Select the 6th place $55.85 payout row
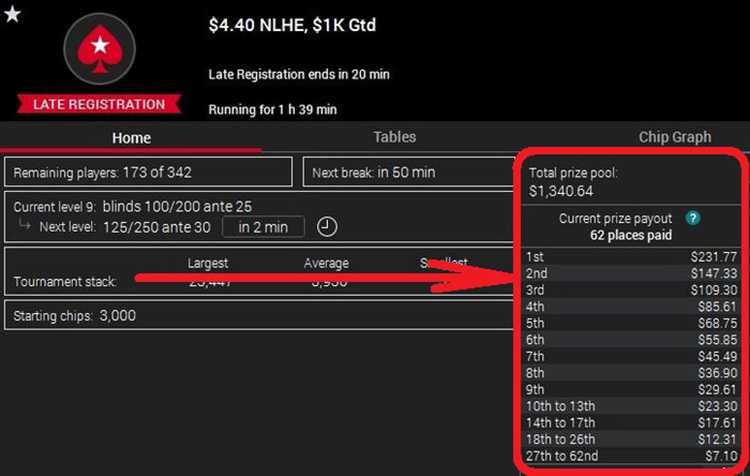The image size is (750, 476). [x=631, y=340]
